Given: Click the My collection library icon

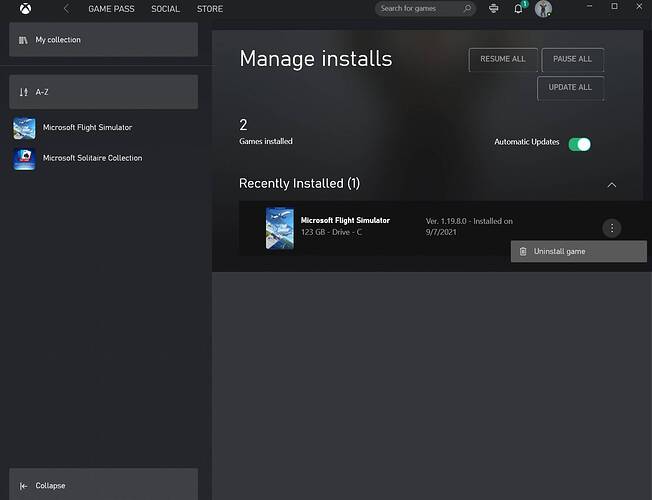Looking at the screenshot, I should [23, 40].
